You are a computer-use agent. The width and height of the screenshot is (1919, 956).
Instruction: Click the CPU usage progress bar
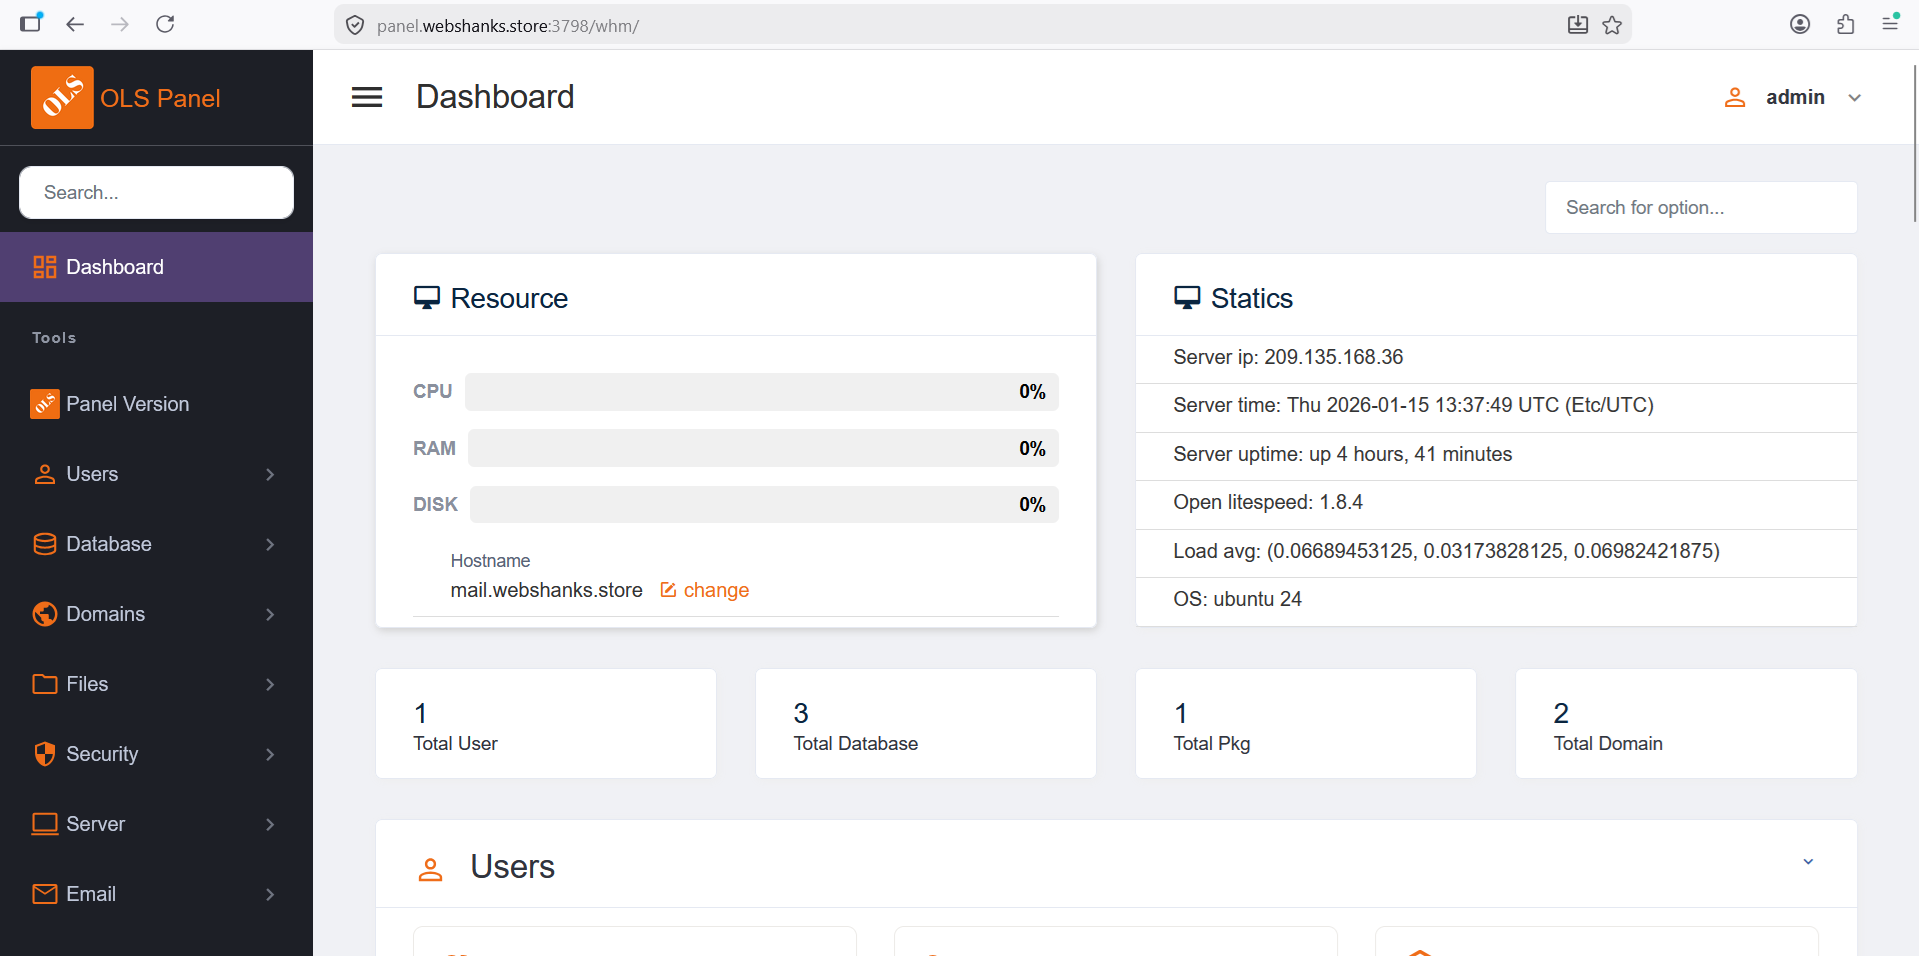(762, 392)
